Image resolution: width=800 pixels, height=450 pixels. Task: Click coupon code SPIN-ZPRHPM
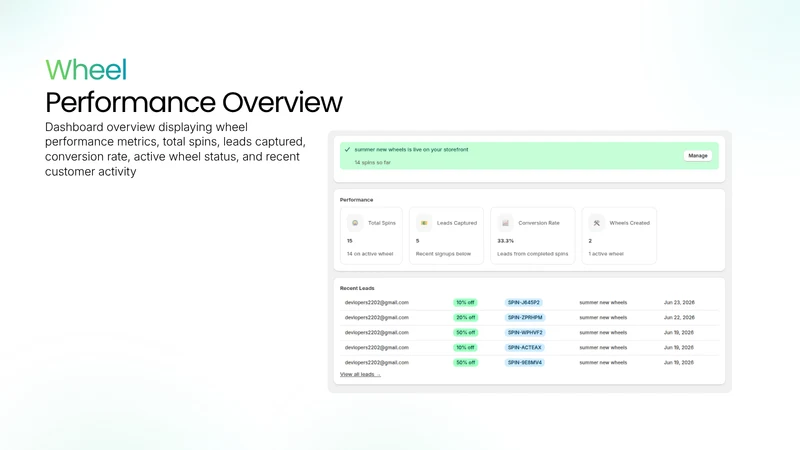click(525, 317)
